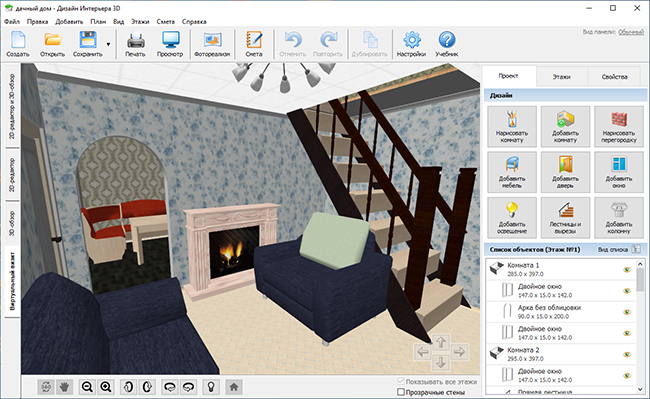Click the object list scrollbar down arrow

[x=640, y=389]
